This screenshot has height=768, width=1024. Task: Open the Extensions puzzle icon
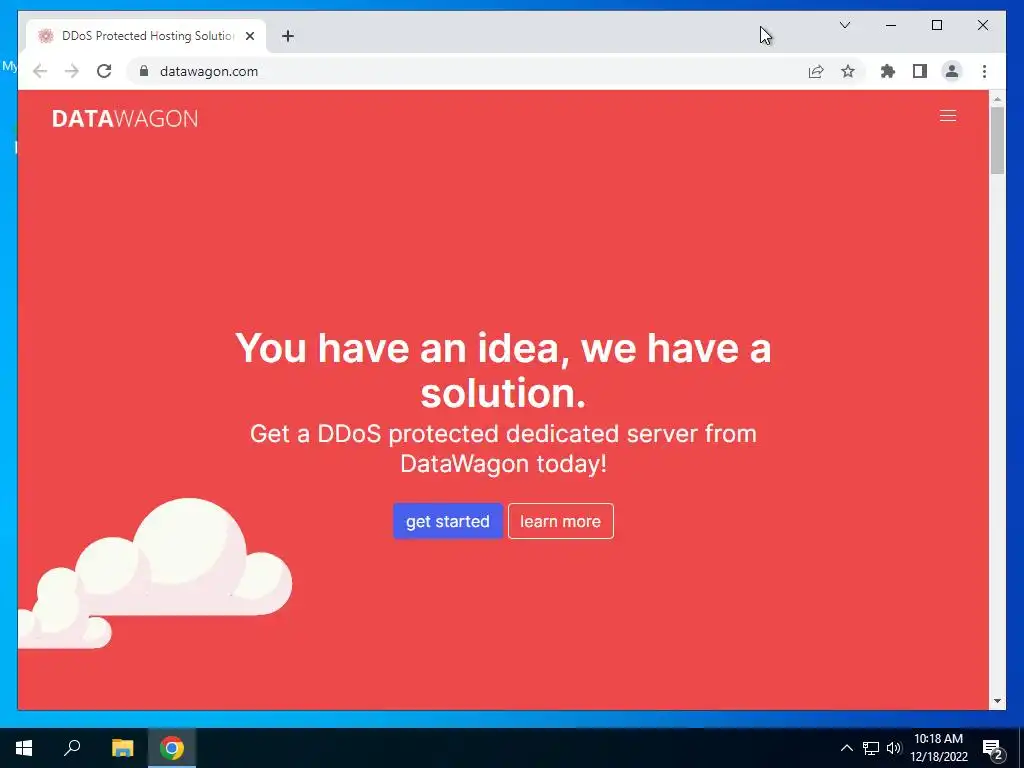pyautogui.click(x=888, y=71)
